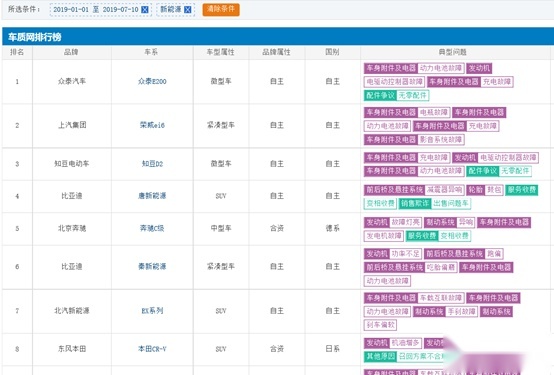
Task: Click the 电驱动控制器故障 tag in the 众泰E200 row
Action: (x=394, y=82)
